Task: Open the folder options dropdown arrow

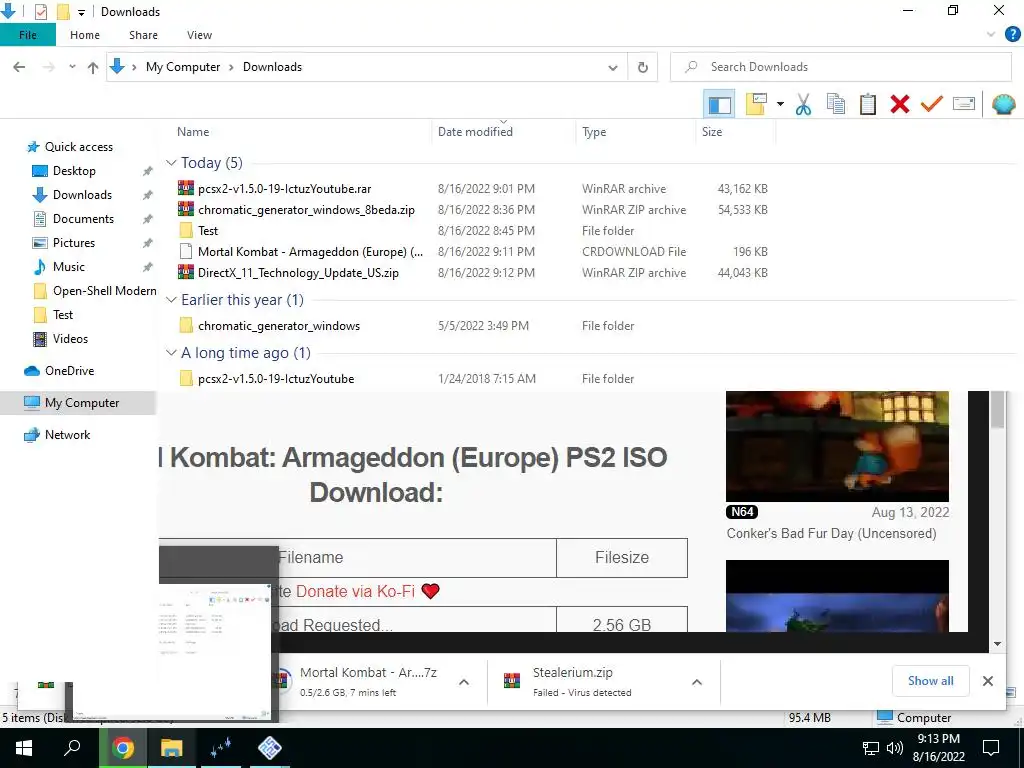Action: (780, 104)
